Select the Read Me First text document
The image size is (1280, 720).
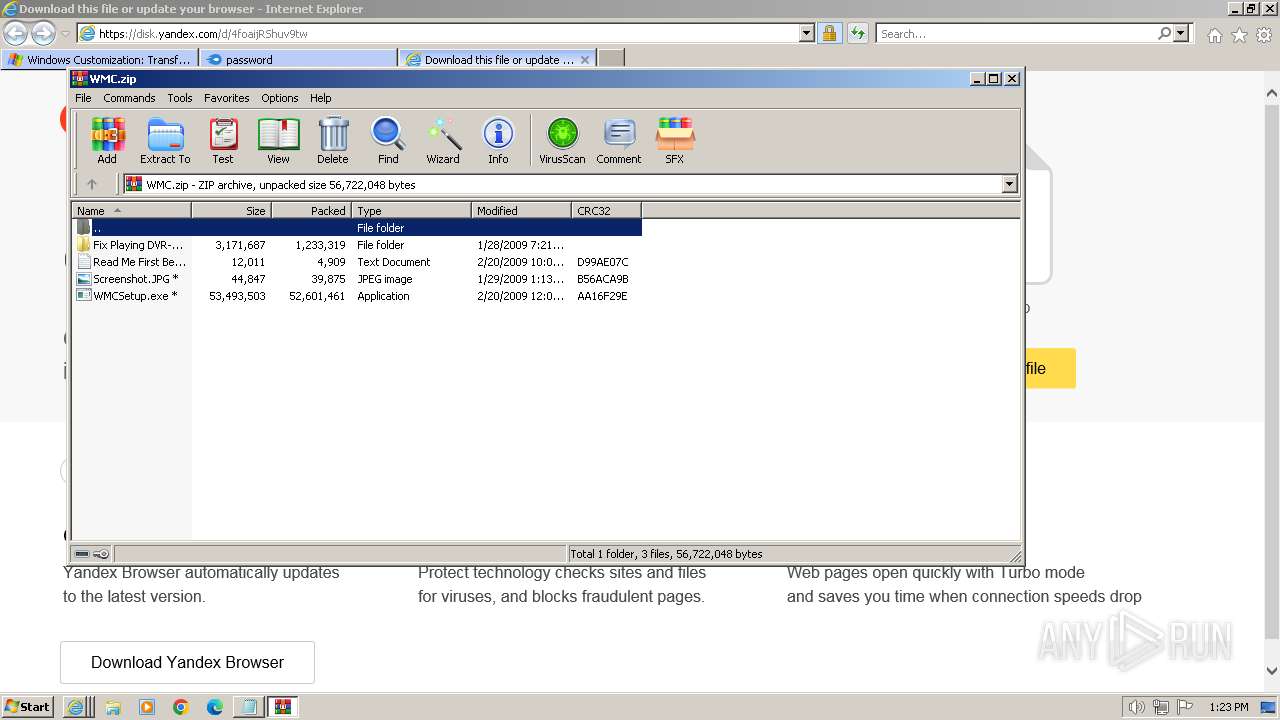point(357,262)
